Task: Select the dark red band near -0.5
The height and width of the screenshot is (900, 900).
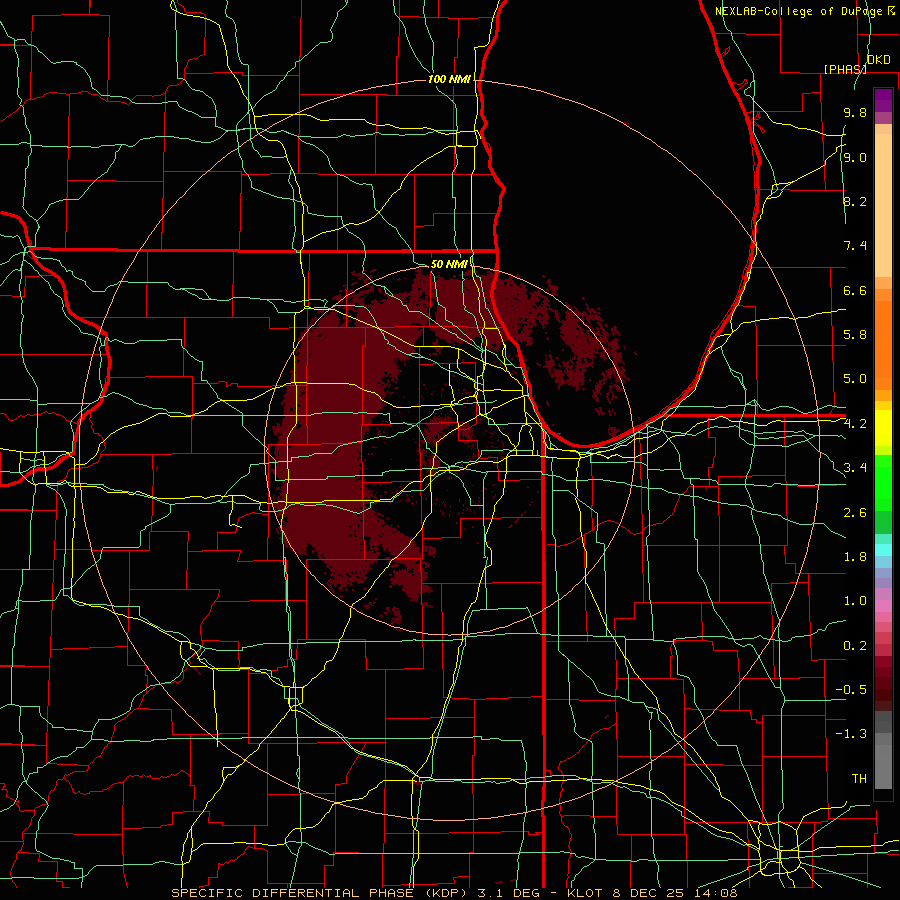Action: tap(883, 689)
